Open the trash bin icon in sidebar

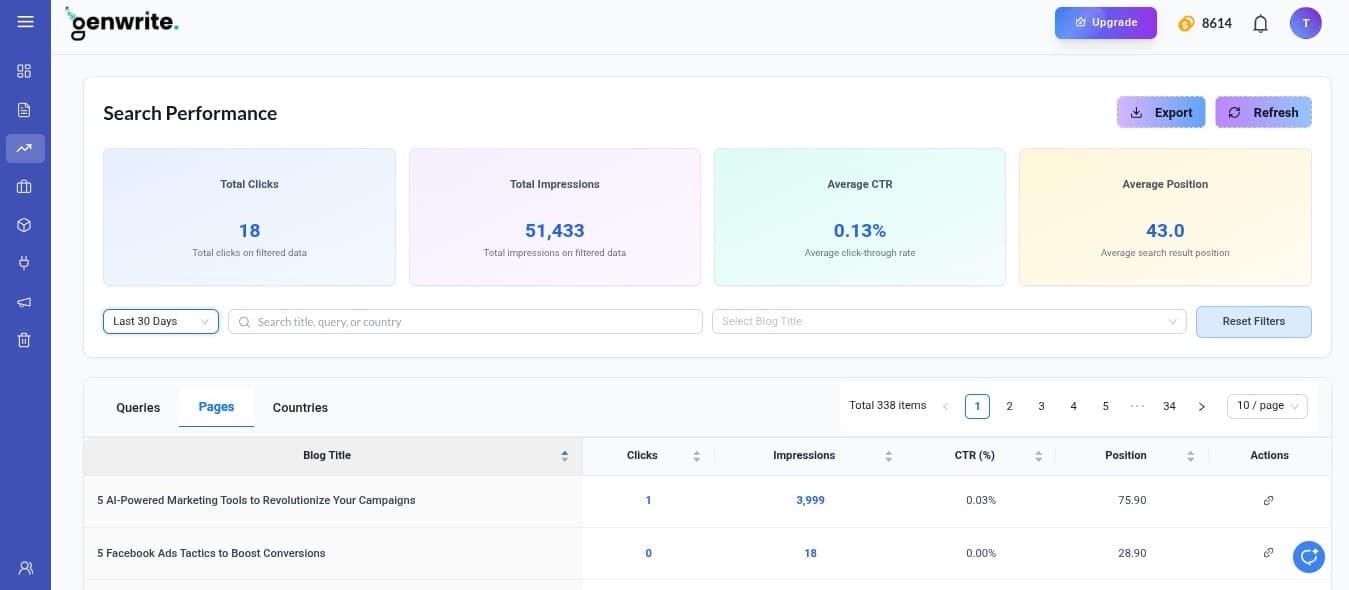tap(25, 340)
